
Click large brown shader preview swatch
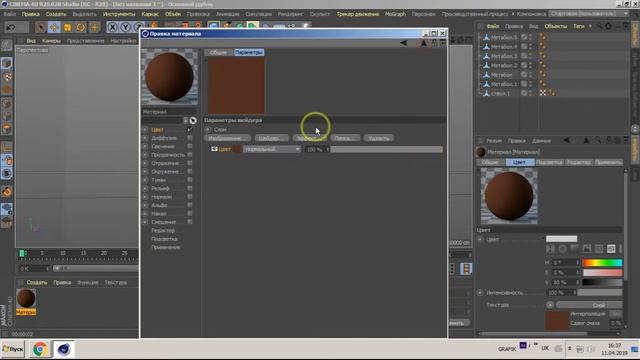(236, 85)
